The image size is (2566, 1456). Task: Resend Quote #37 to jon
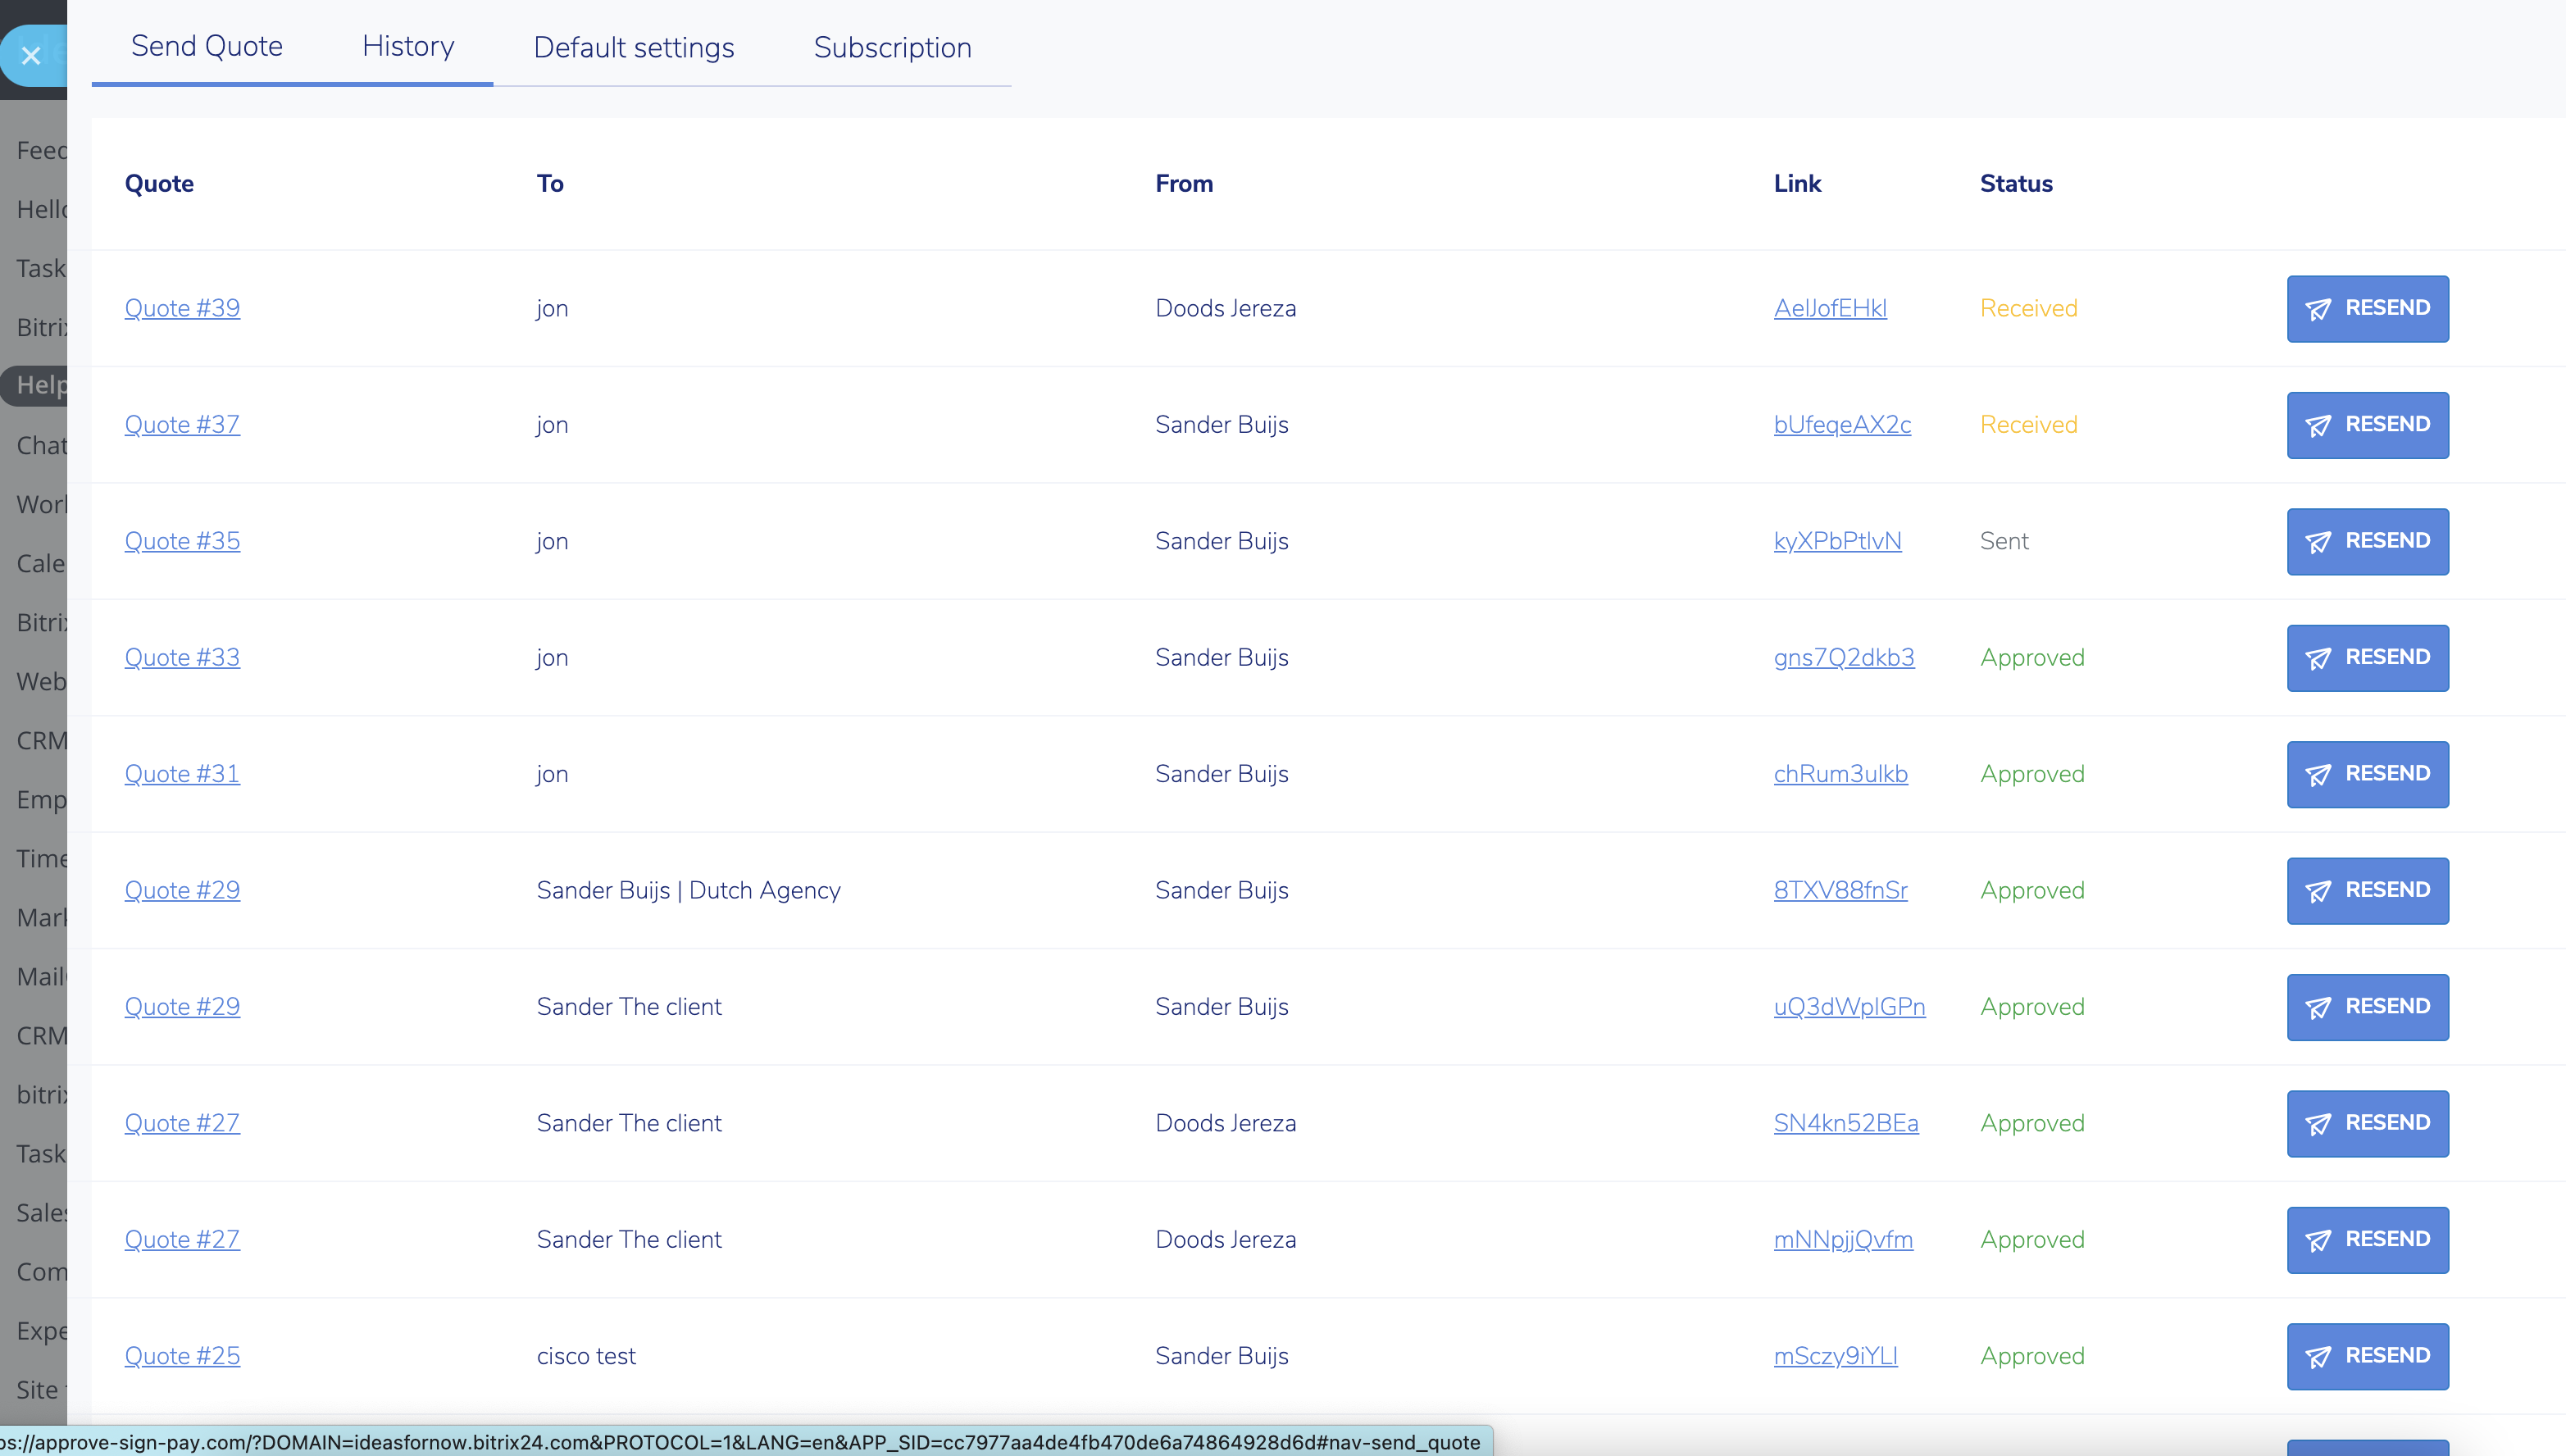pyautogui.click(x=2367, y=425)
